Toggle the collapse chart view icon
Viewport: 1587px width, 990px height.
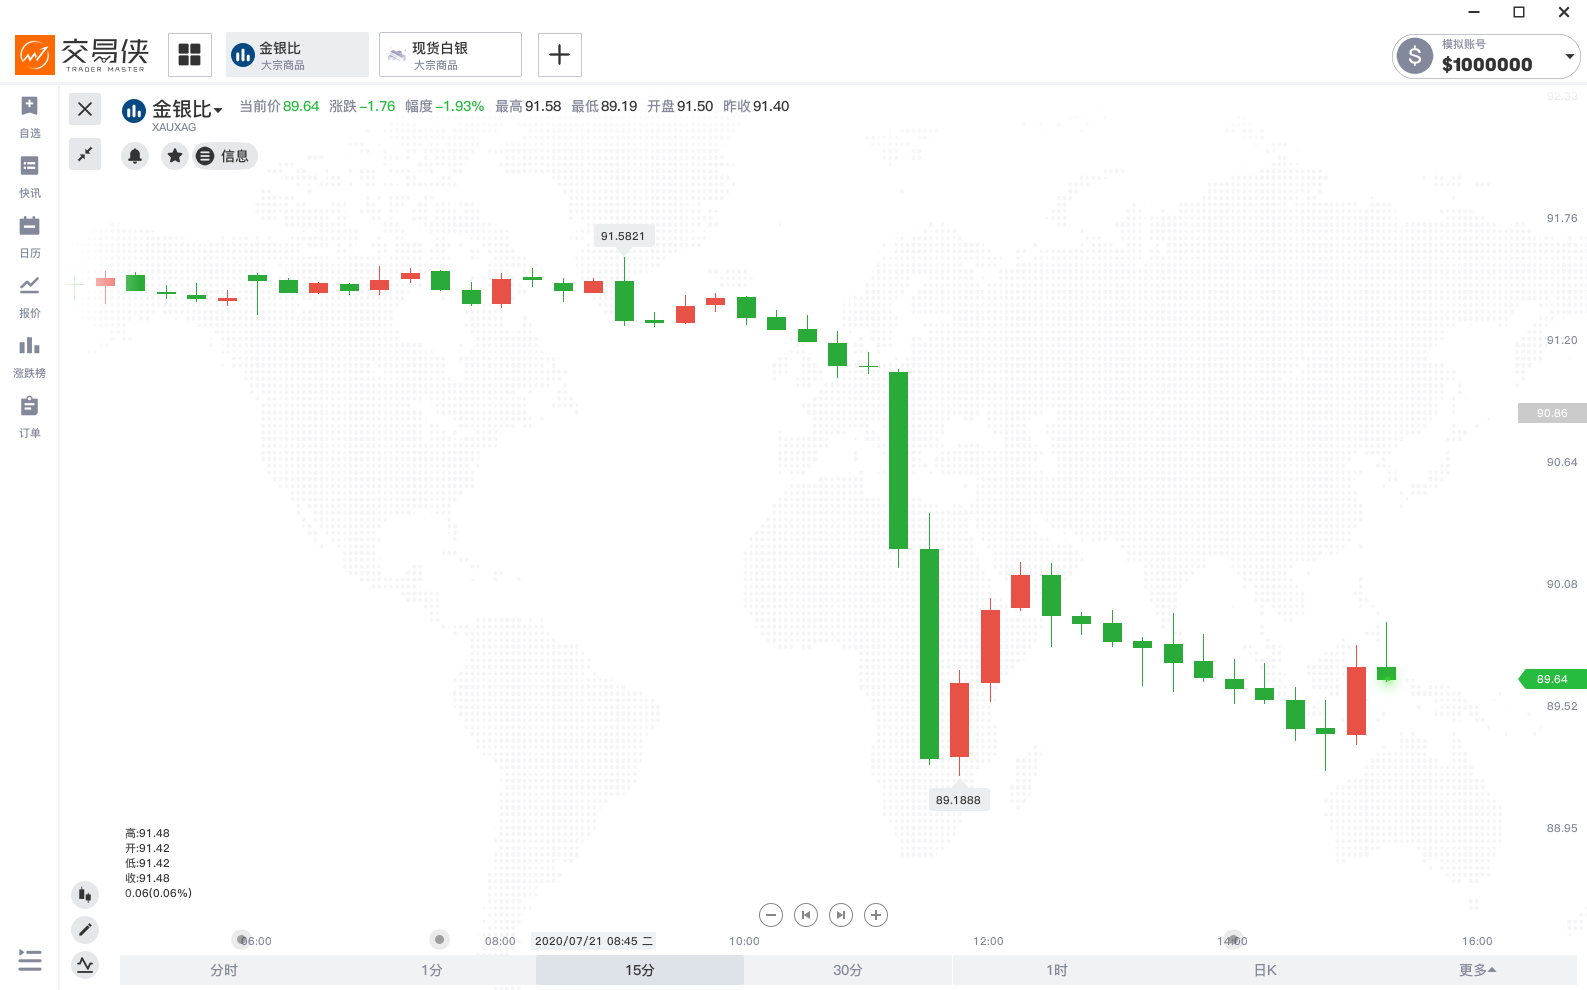pyautogui.click(x=85, y=154)
